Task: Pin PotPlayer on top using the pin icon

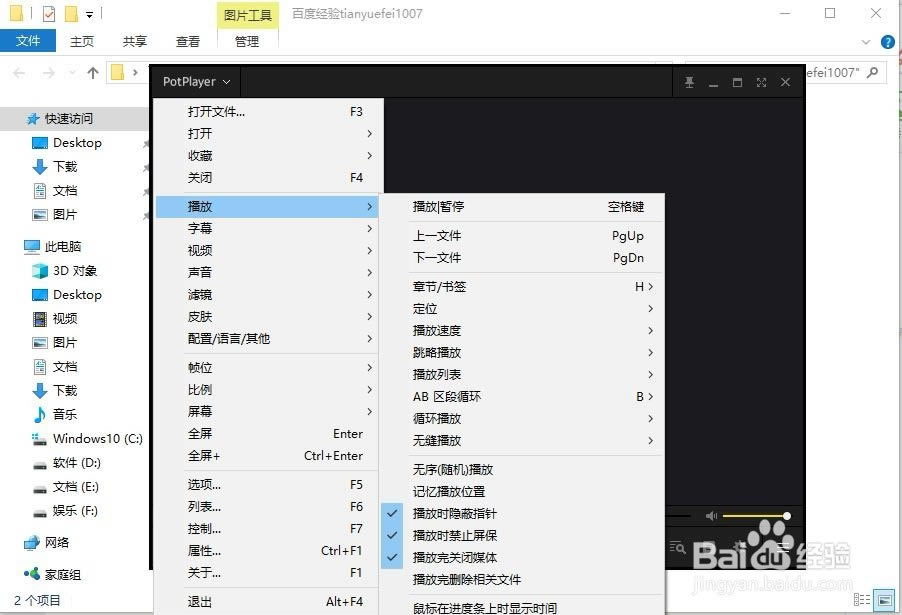Action: [689, 82]
